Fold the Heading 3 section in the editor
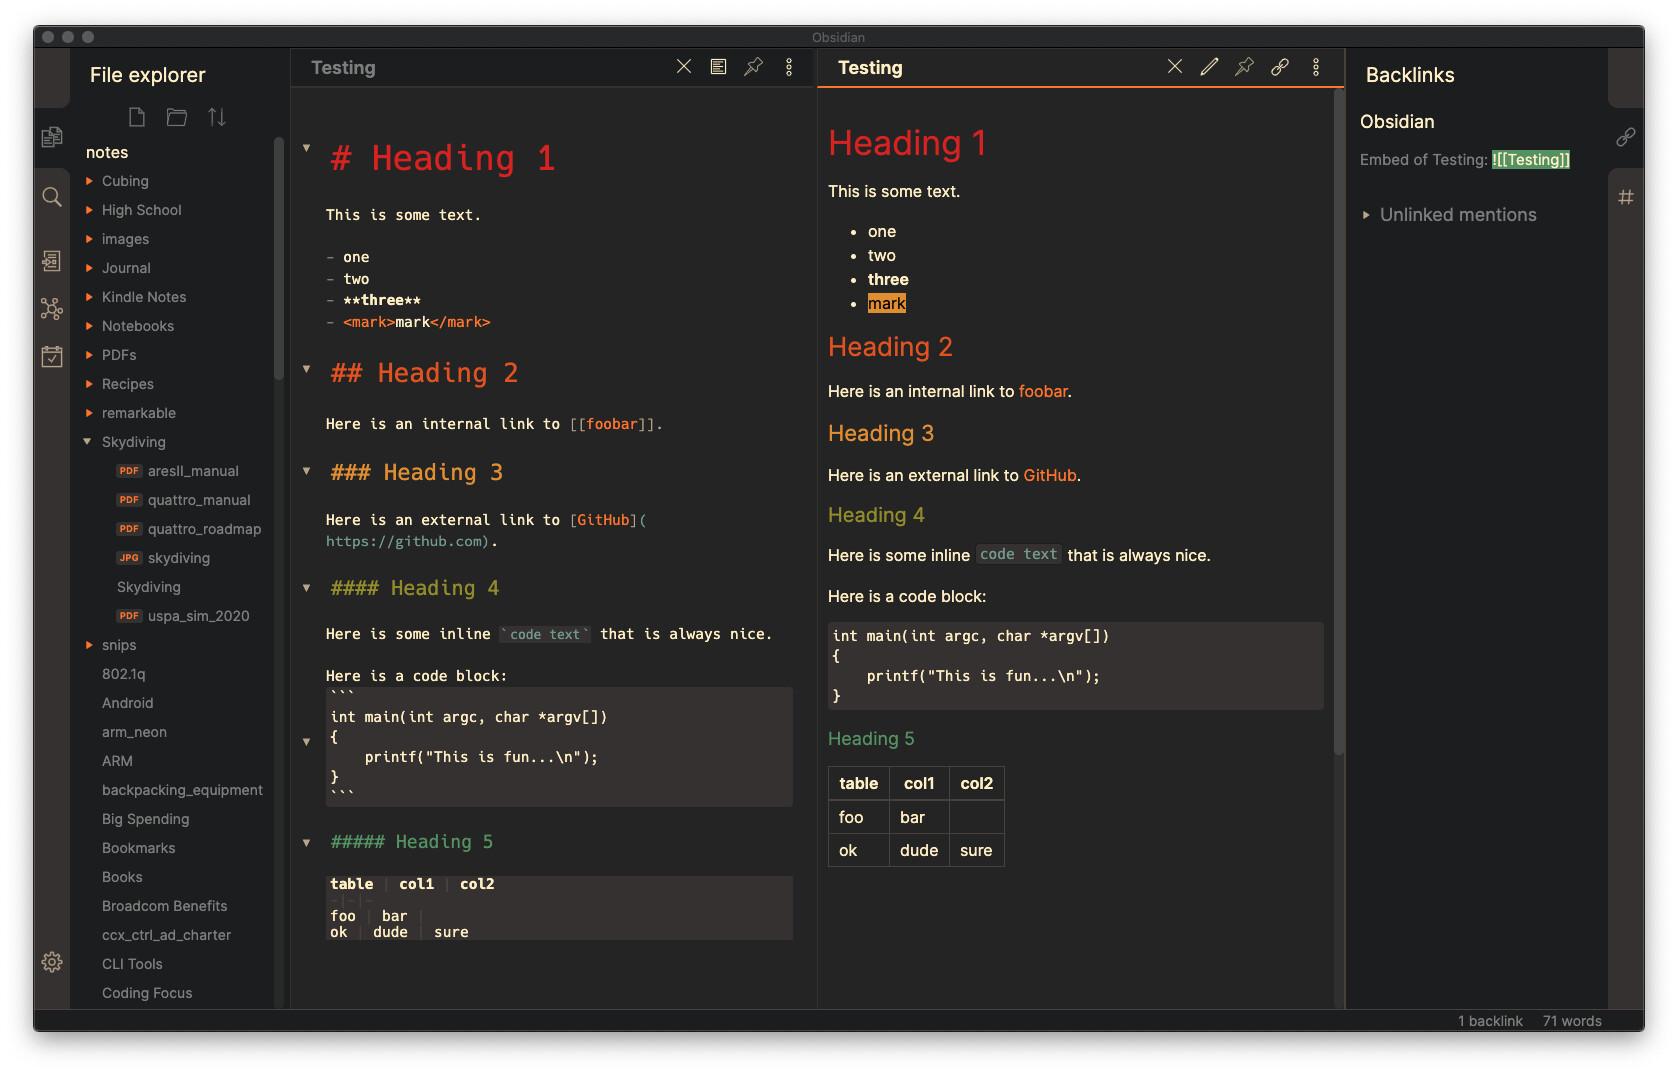Screen dimensions: 1678x1073 [307, 471]
